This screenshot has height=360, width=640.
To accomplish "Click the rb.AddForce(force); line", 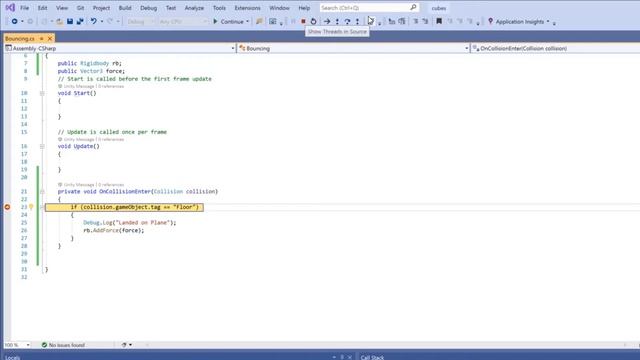I will [114, 230].
